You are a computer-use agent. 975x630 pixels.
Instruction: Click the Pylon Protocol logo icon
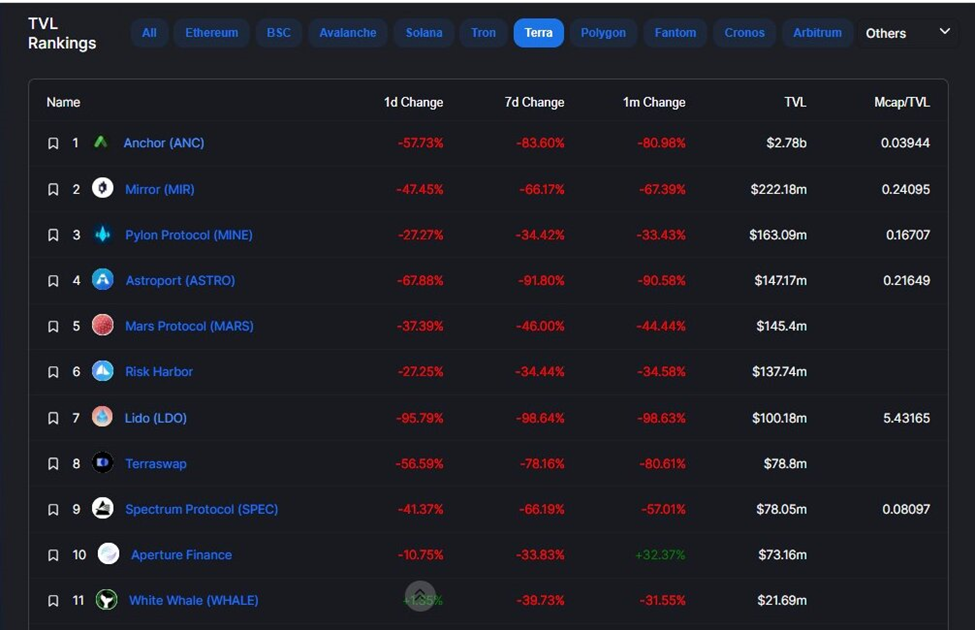(x=102, y=234)
